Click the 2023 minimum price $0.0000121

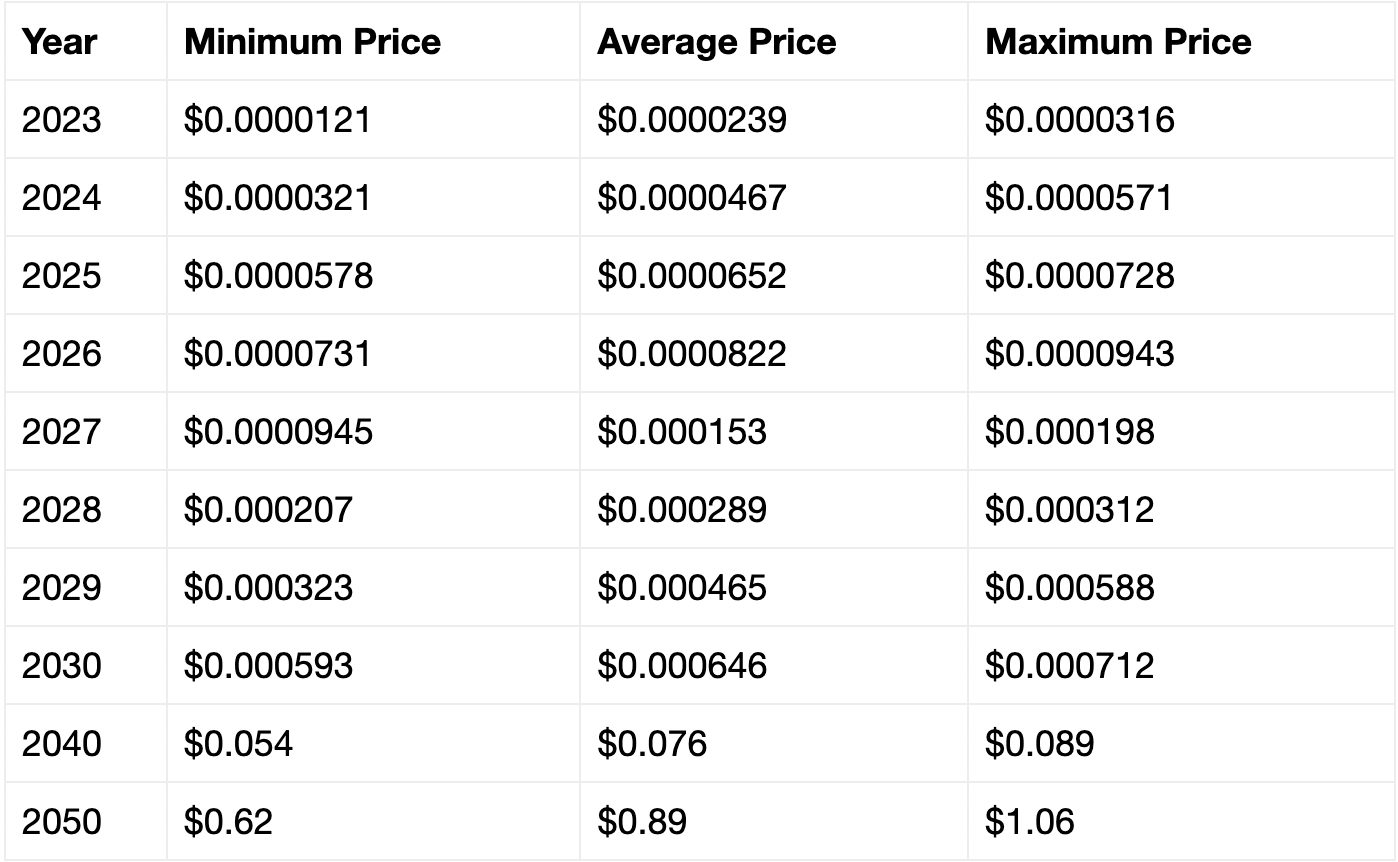click(x=277, y=120)
